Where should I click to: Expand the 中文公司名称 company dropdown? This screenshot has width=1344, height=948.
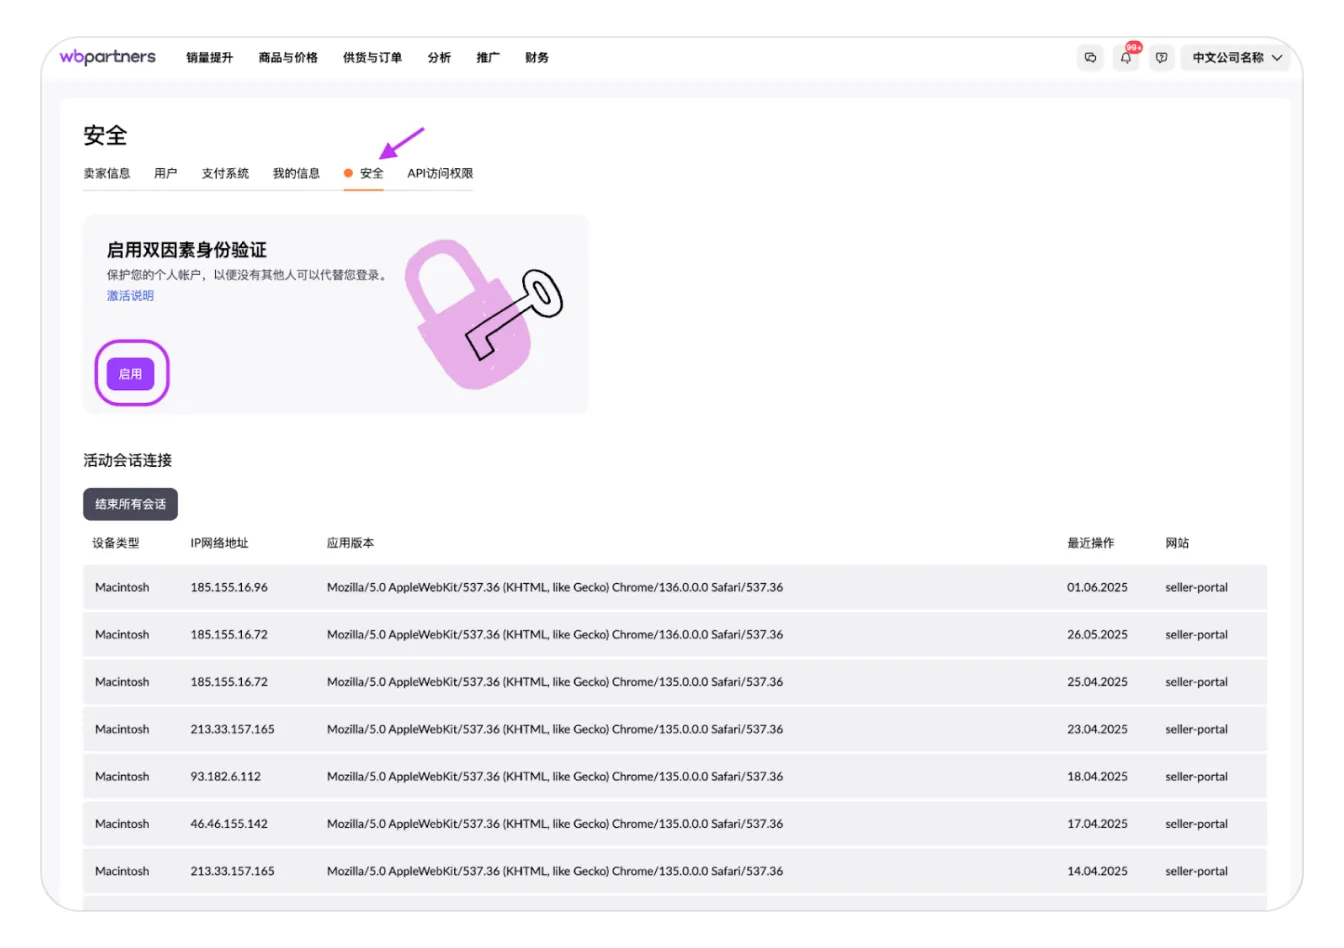click(x=1236, y=58)
